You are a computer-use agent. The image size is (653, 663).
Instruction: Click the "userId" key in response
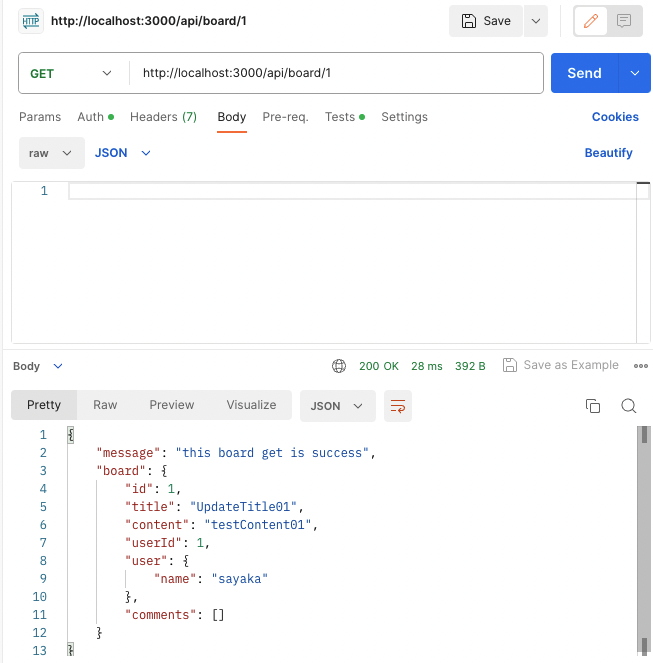(x=153, y=542)
